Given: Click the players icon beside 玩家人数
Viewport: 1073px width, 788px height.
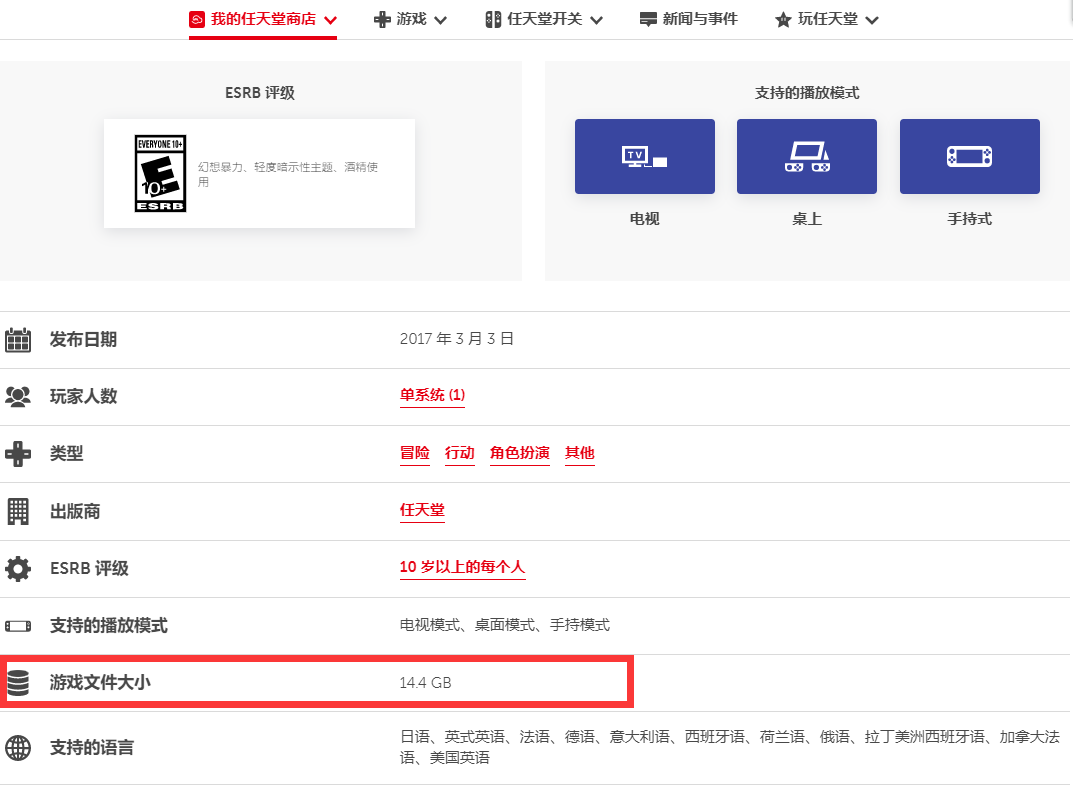Looking at the screenshot, I should pyautogui.click(x=18, y=397).
